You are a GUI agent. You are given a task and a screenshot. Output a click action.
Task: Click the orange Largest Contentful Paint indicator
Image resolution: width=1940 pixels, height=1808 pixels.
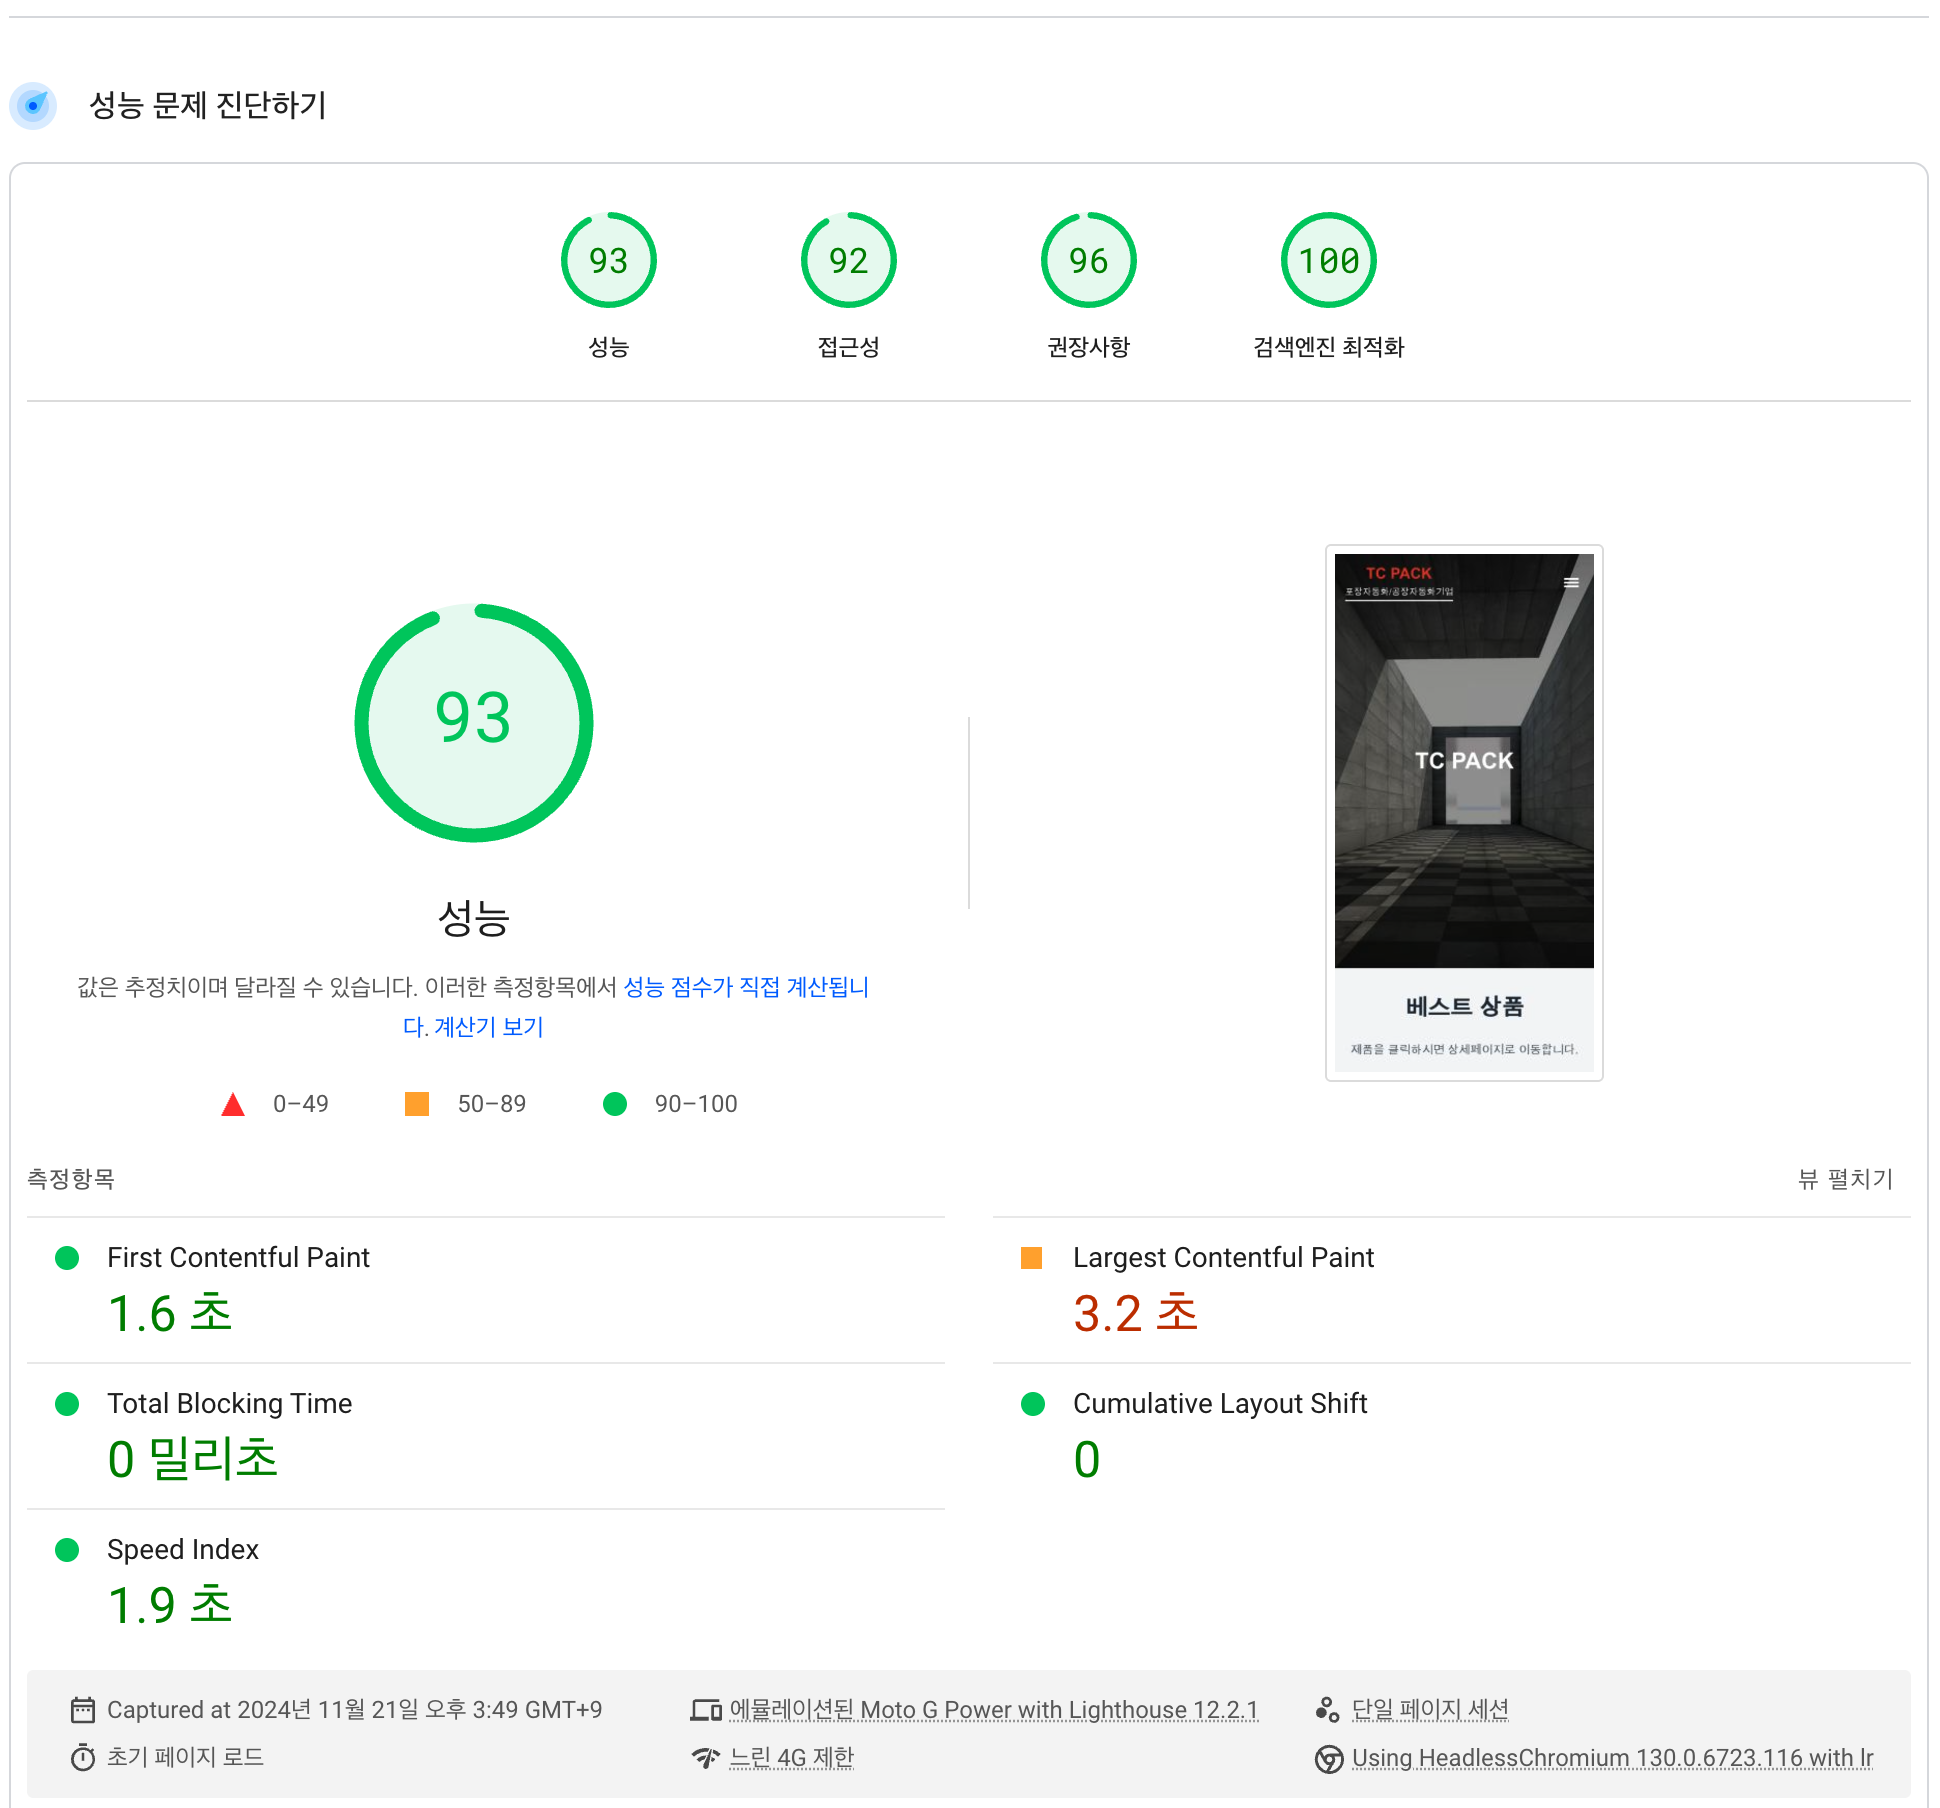click(x=1032, y=1258)
